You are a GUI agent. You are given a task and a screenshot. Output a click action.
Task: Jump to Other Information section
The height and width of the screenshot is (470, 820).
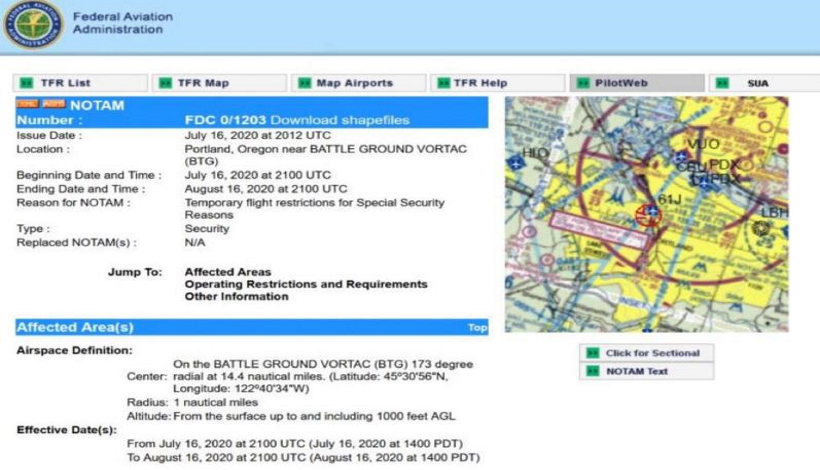[237, 296]
